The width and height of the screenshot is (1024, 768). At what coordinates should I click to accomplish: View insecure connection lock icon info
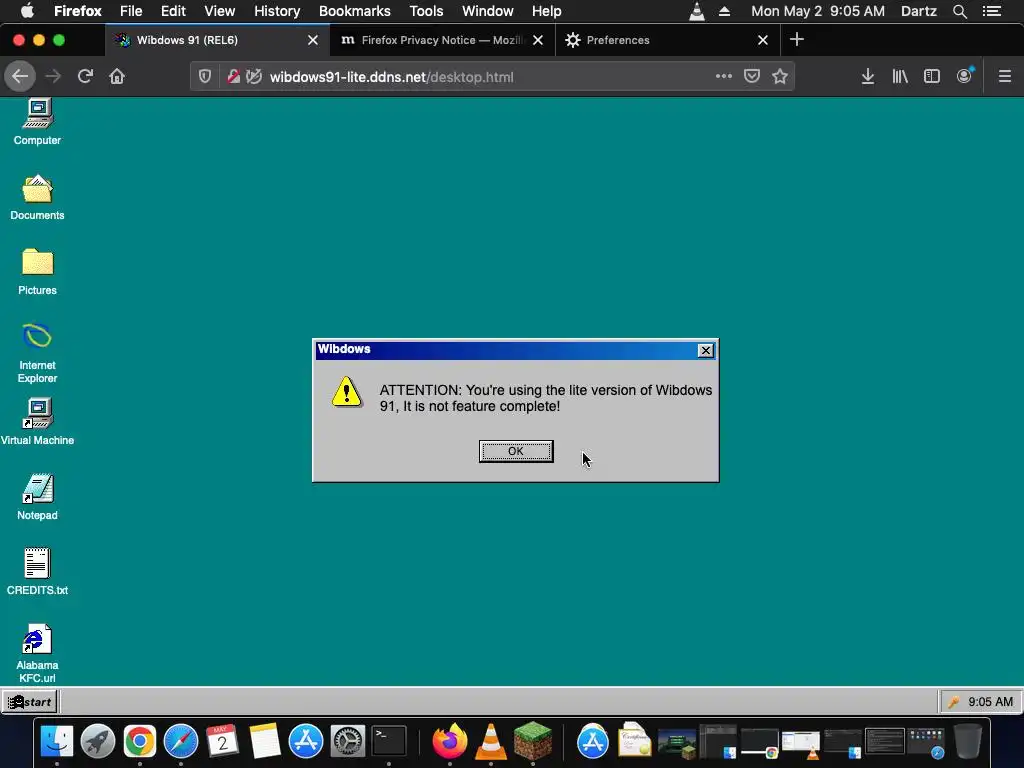point(233,76)
